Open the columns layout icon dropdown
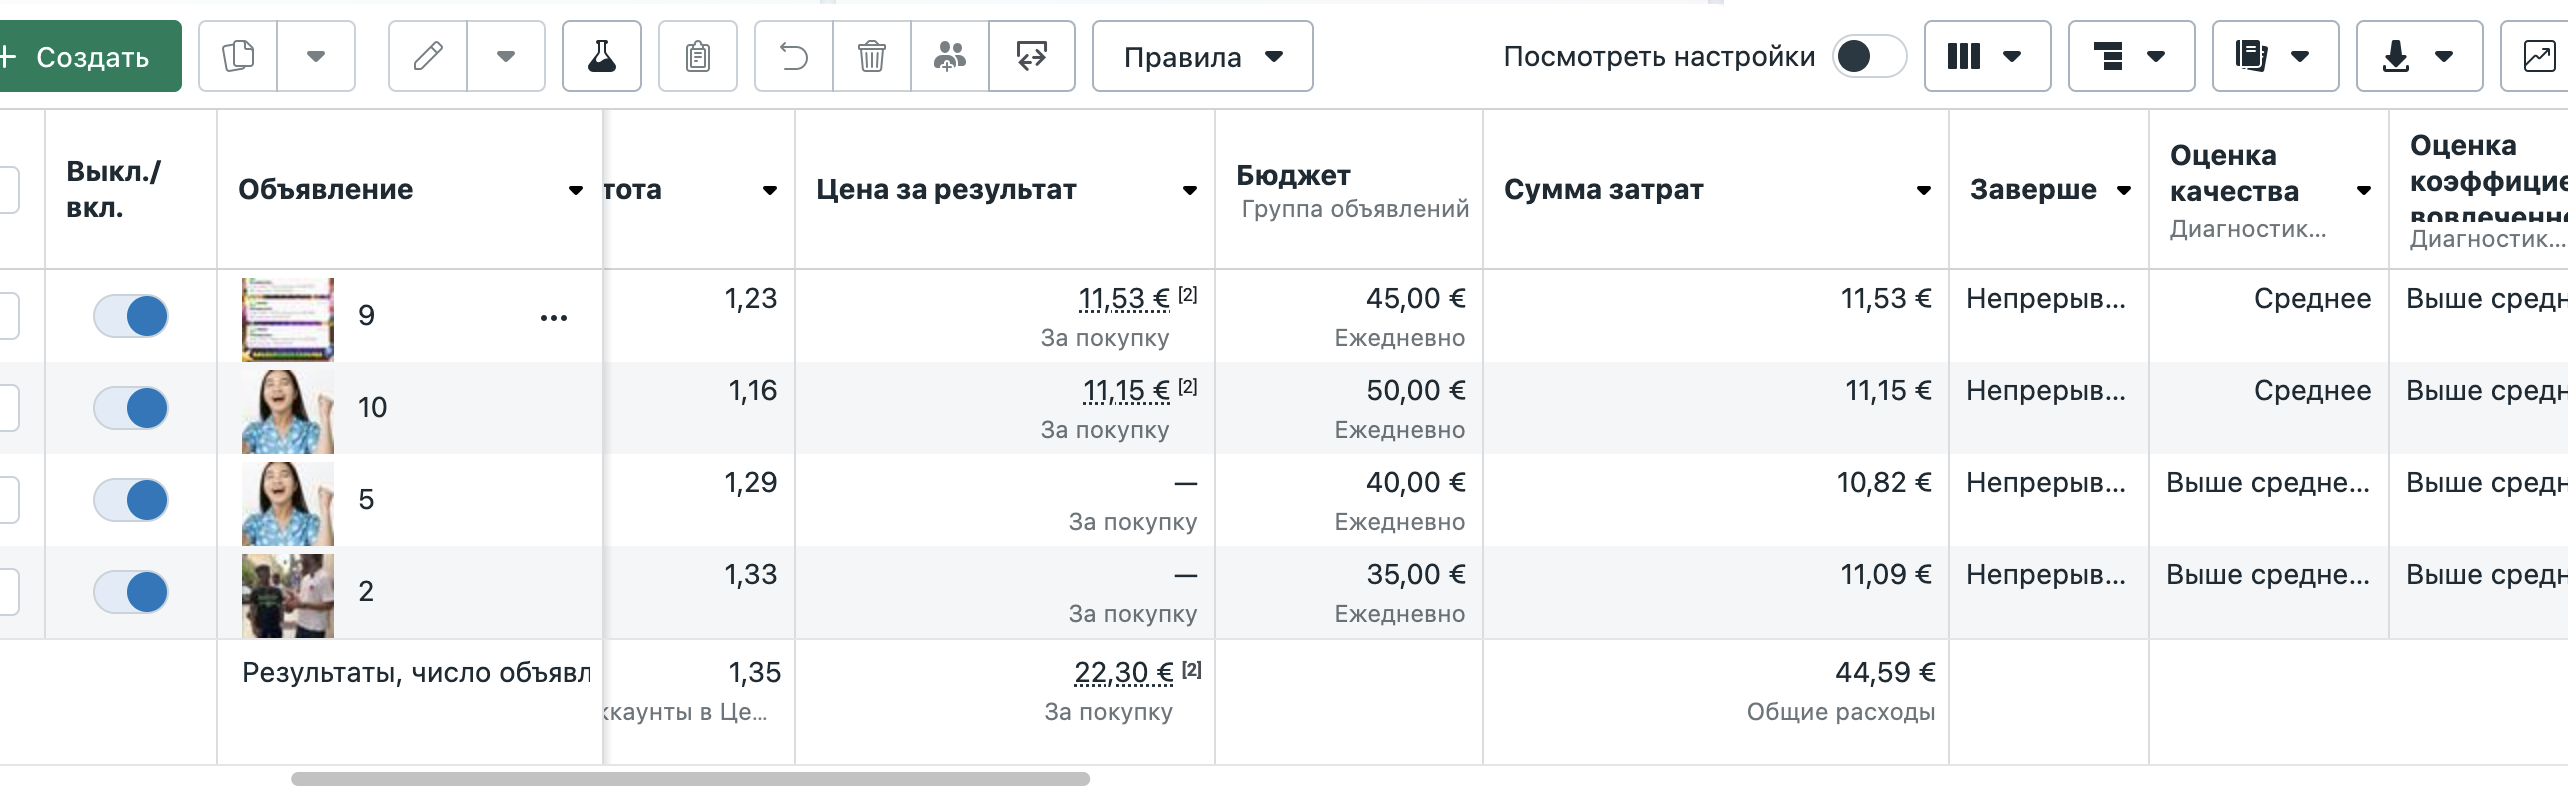The width and height of the screenshot is (2568, 798). click(x=1987, y=56)
